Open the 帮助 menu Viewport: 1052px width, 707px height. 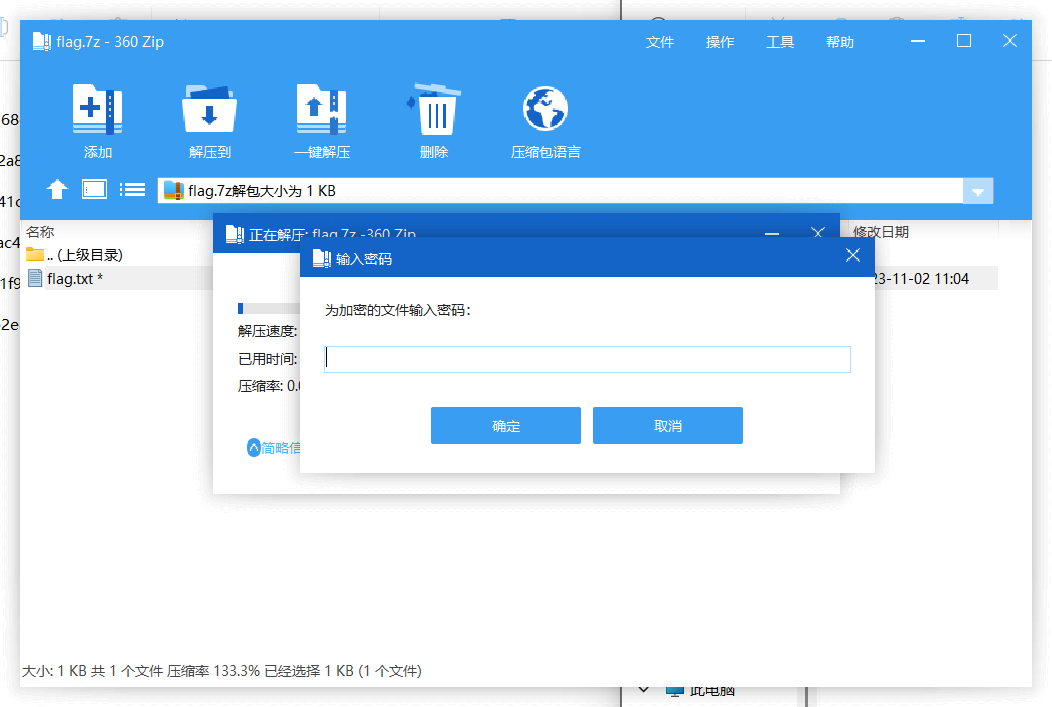pyautogui.click(x=840, y=42)
